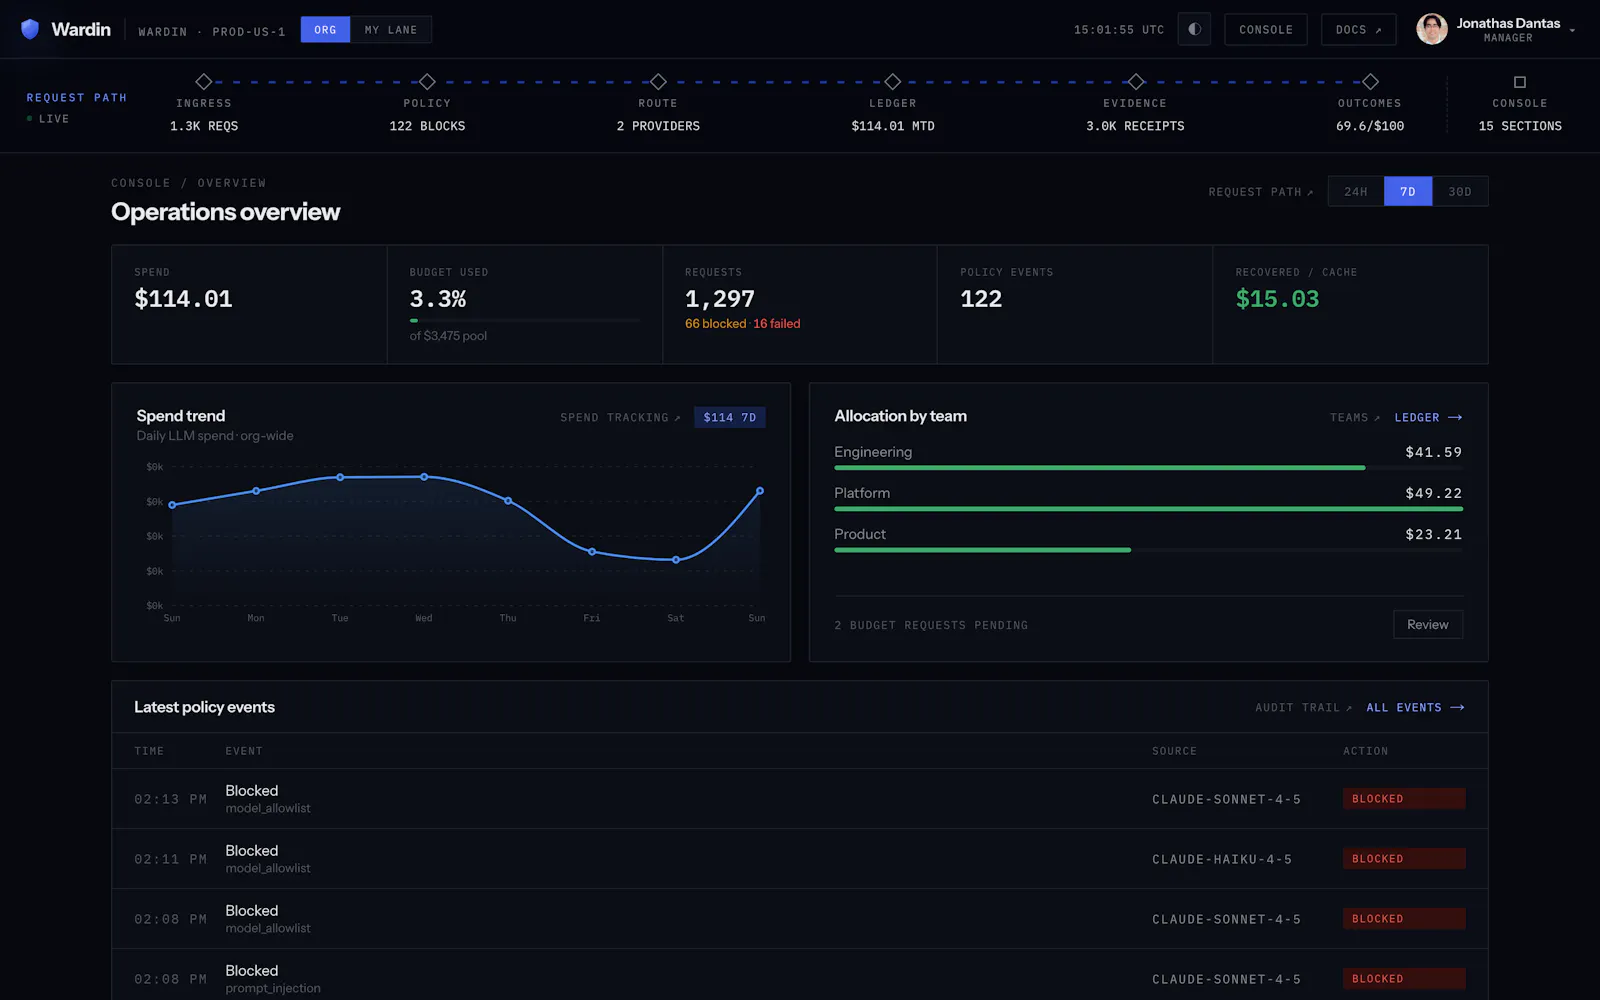This screenshot has height=1000, width=1600.
Task: Select the 24H time range
Action: [x=1356, y=191]
